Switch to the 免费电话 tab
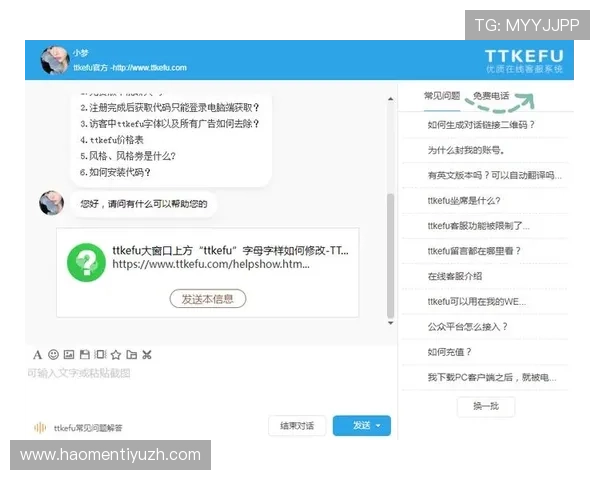This screenshot has width=600, height=480. pos(491,96)
